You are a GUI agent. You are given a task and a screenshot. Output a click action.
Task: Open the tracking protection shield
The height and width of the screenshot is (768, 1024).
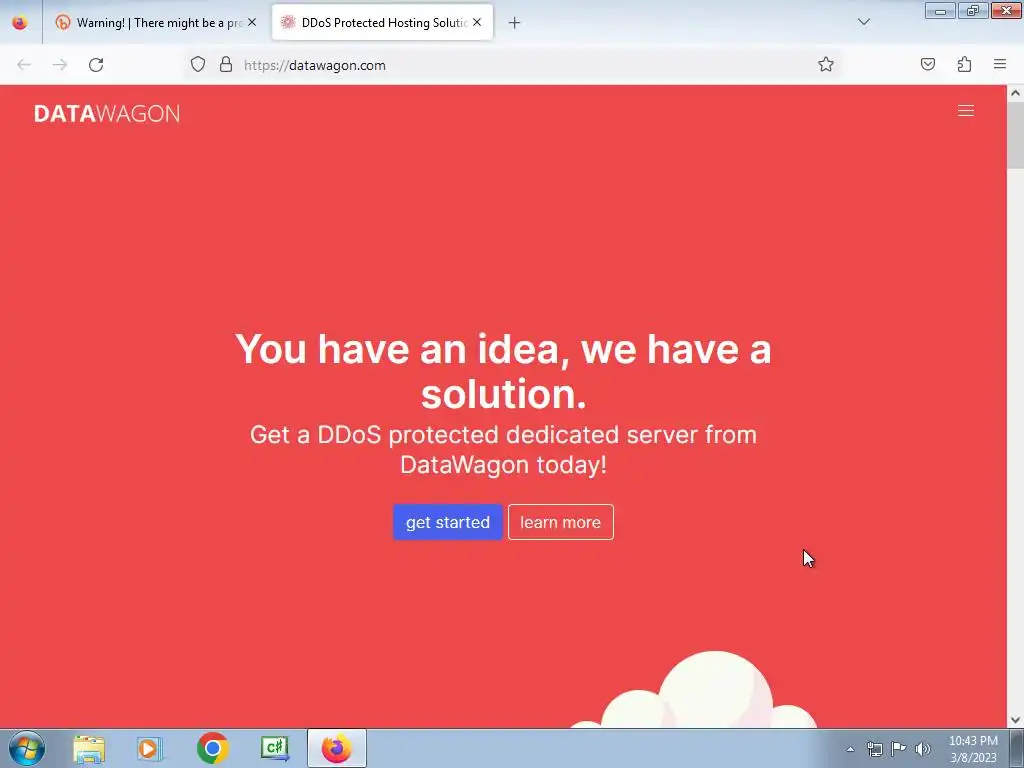198,65
